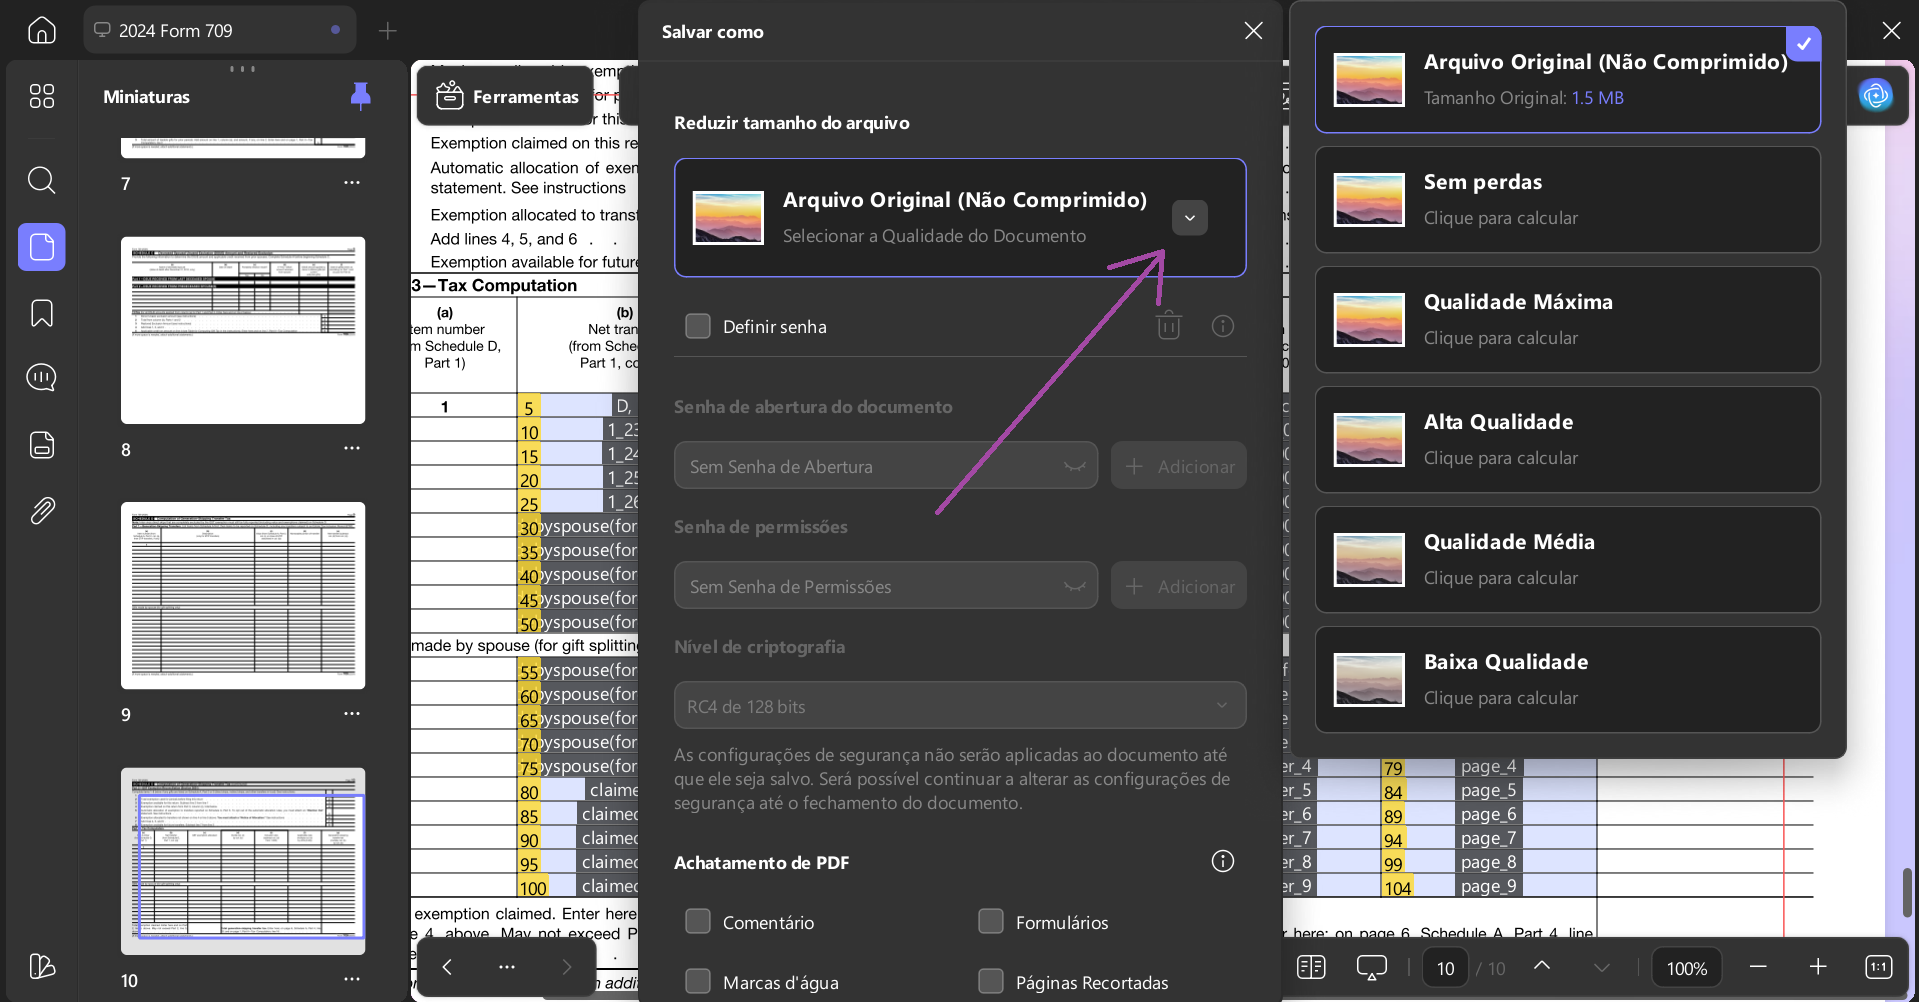Check the Comentário flatten option

click(x=698, y=921)
